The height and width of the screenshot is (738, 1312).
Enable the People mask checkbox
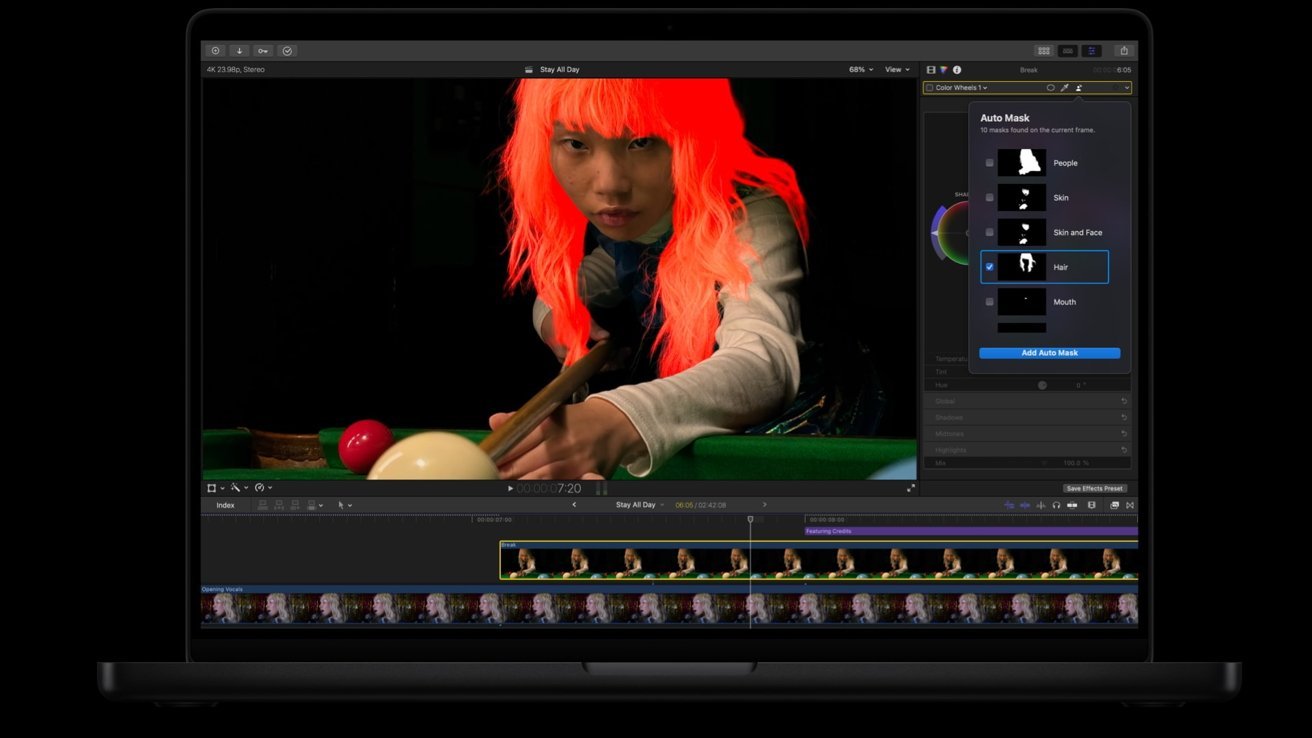pyautogui.click(x=990, y=163)
